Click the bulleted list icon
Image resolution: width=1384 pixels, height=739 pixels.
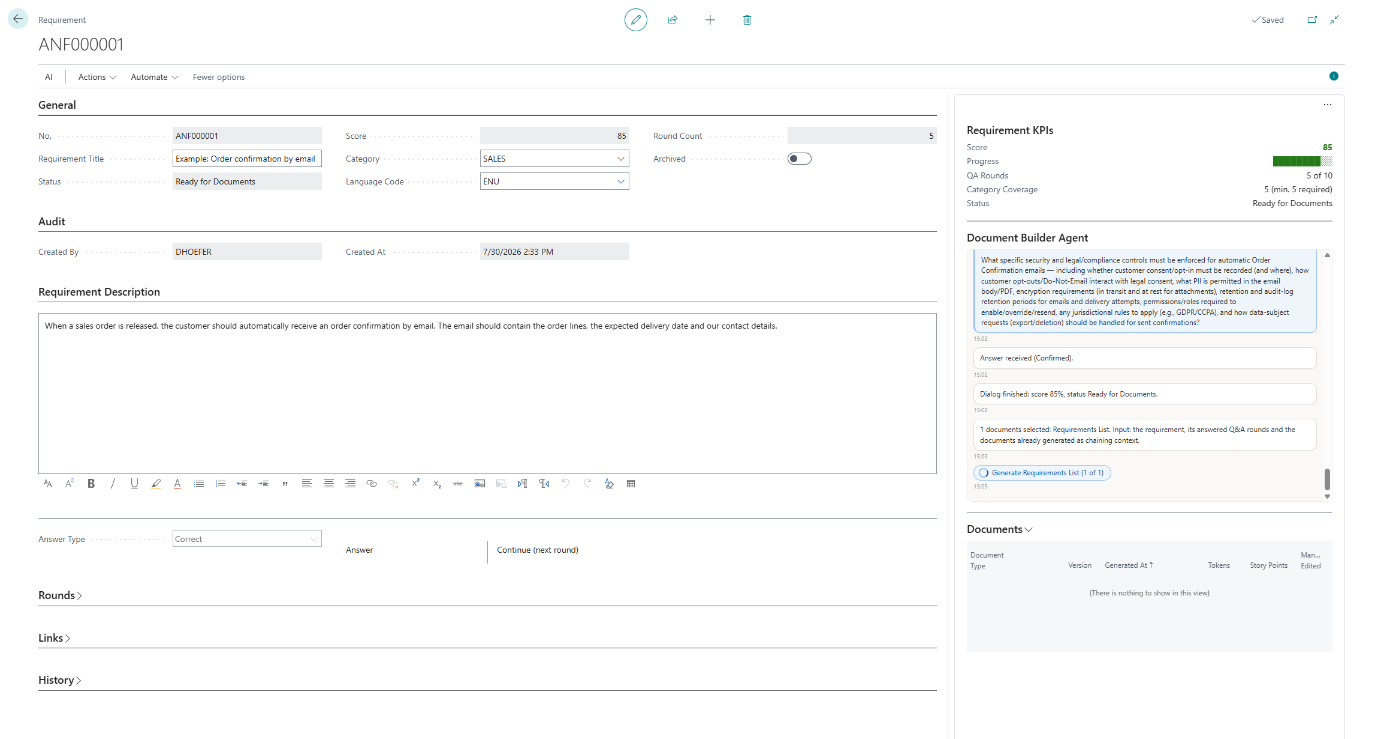(199, 484)
